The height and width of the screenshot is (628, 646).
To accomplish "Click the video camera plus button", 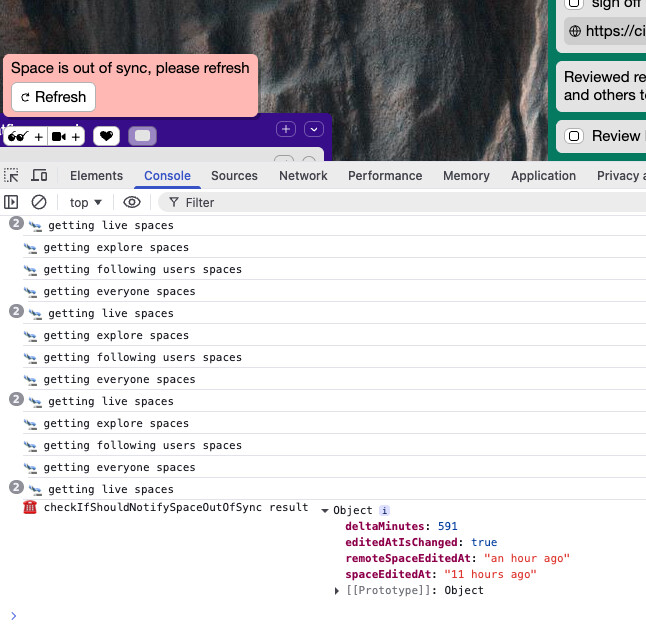I will click(x=66, y=136).
